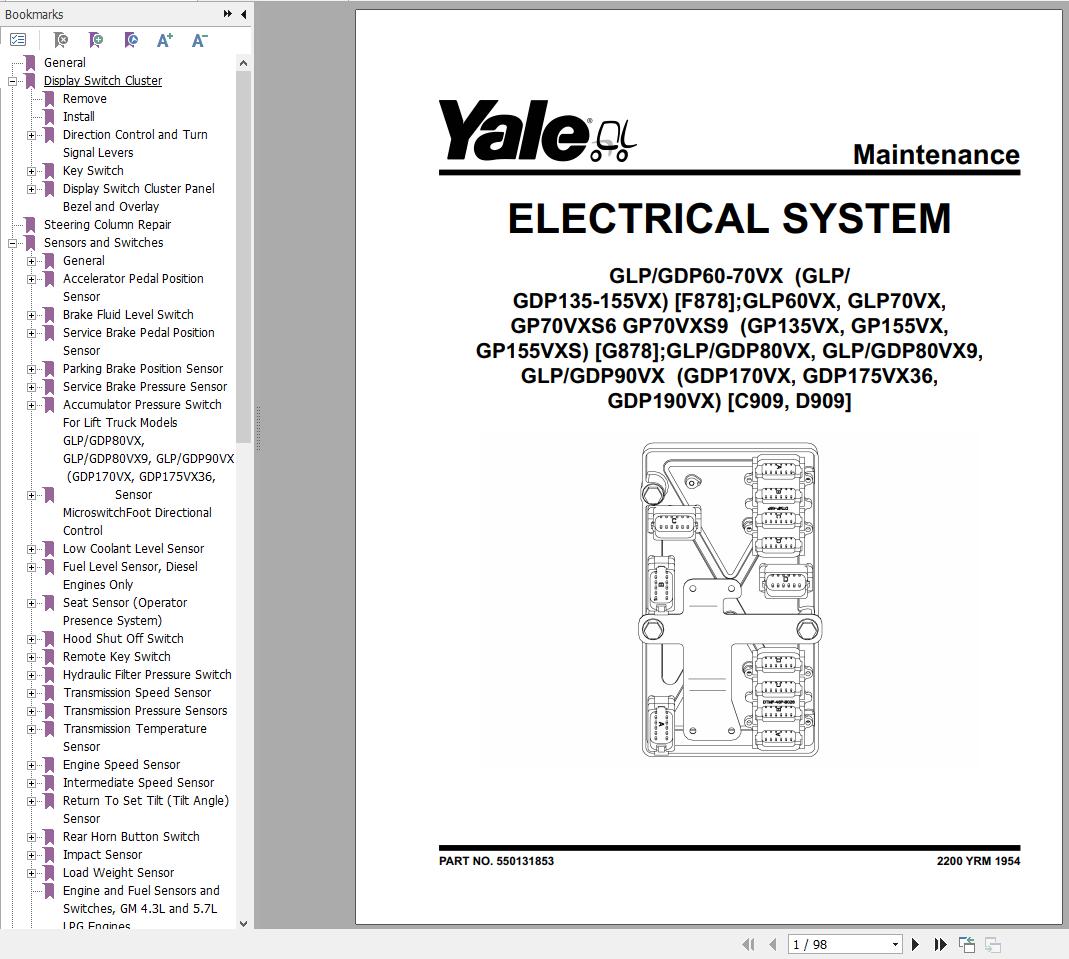
Task: Increase bookmark text size with A+
Action: point(164,40)
